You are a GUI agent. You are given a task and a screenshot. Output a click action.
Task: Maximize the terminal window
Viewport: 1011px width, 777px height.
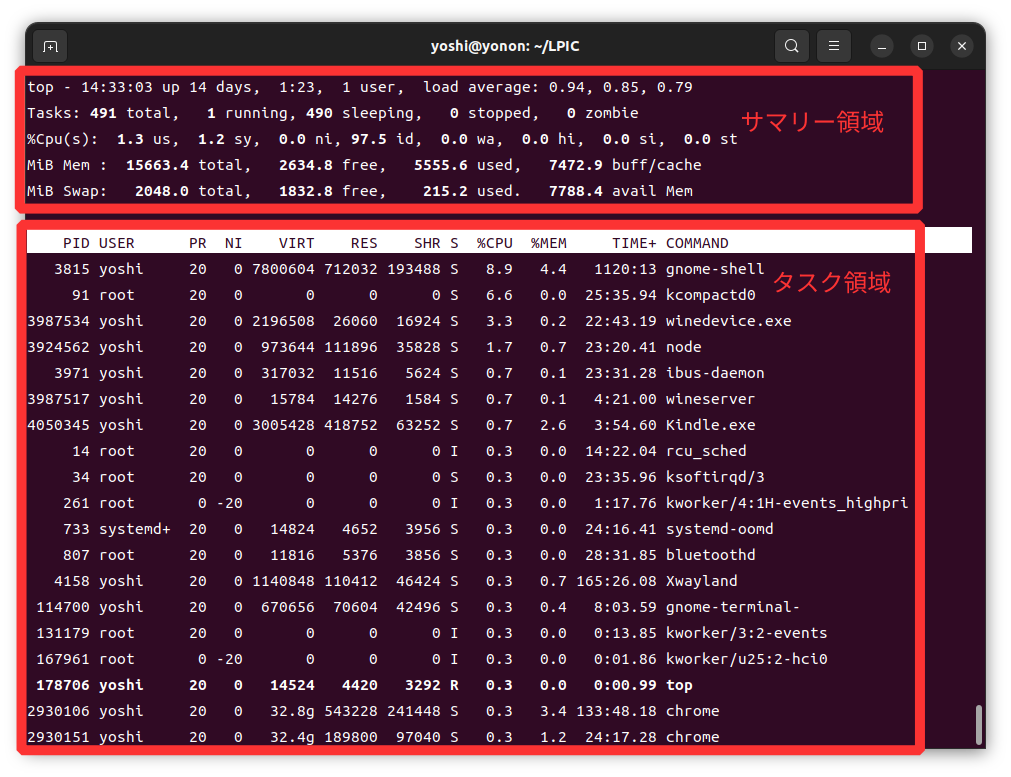[x=921, y=46]
